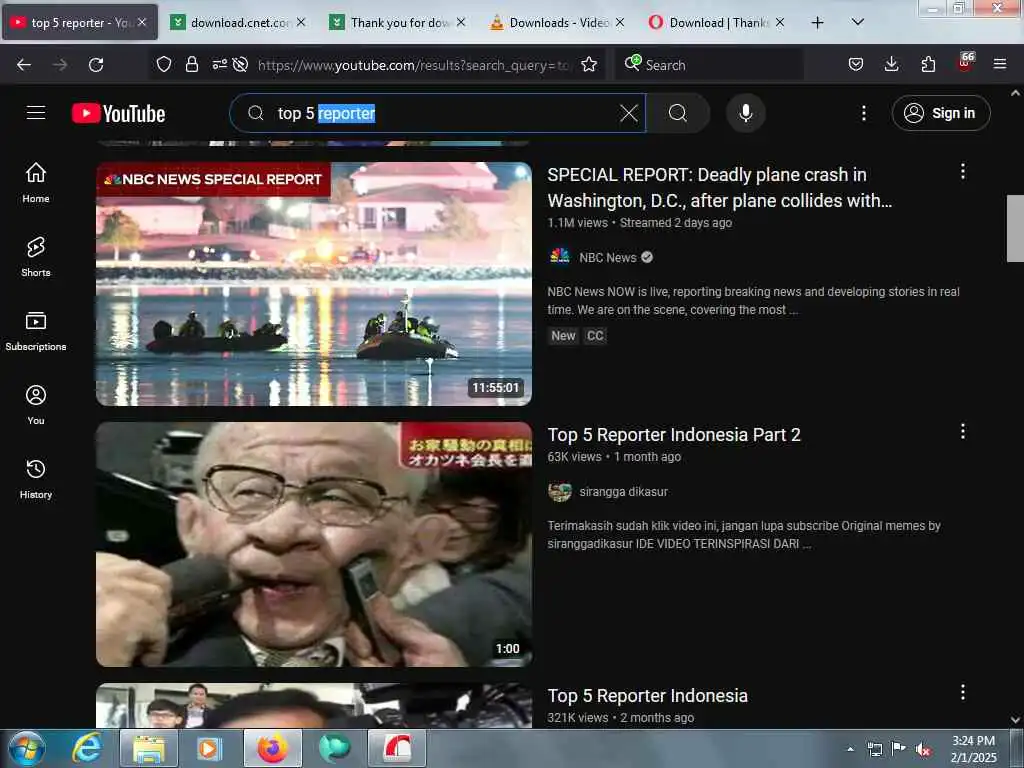Open Windows Media Player taskbar icon
Screen dimensions: 1024x768
[208, 748]
